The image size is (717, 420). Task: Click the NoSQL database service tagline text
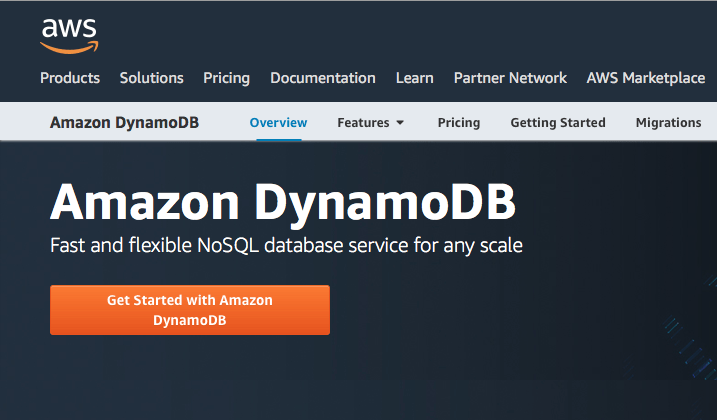(286, 246)
